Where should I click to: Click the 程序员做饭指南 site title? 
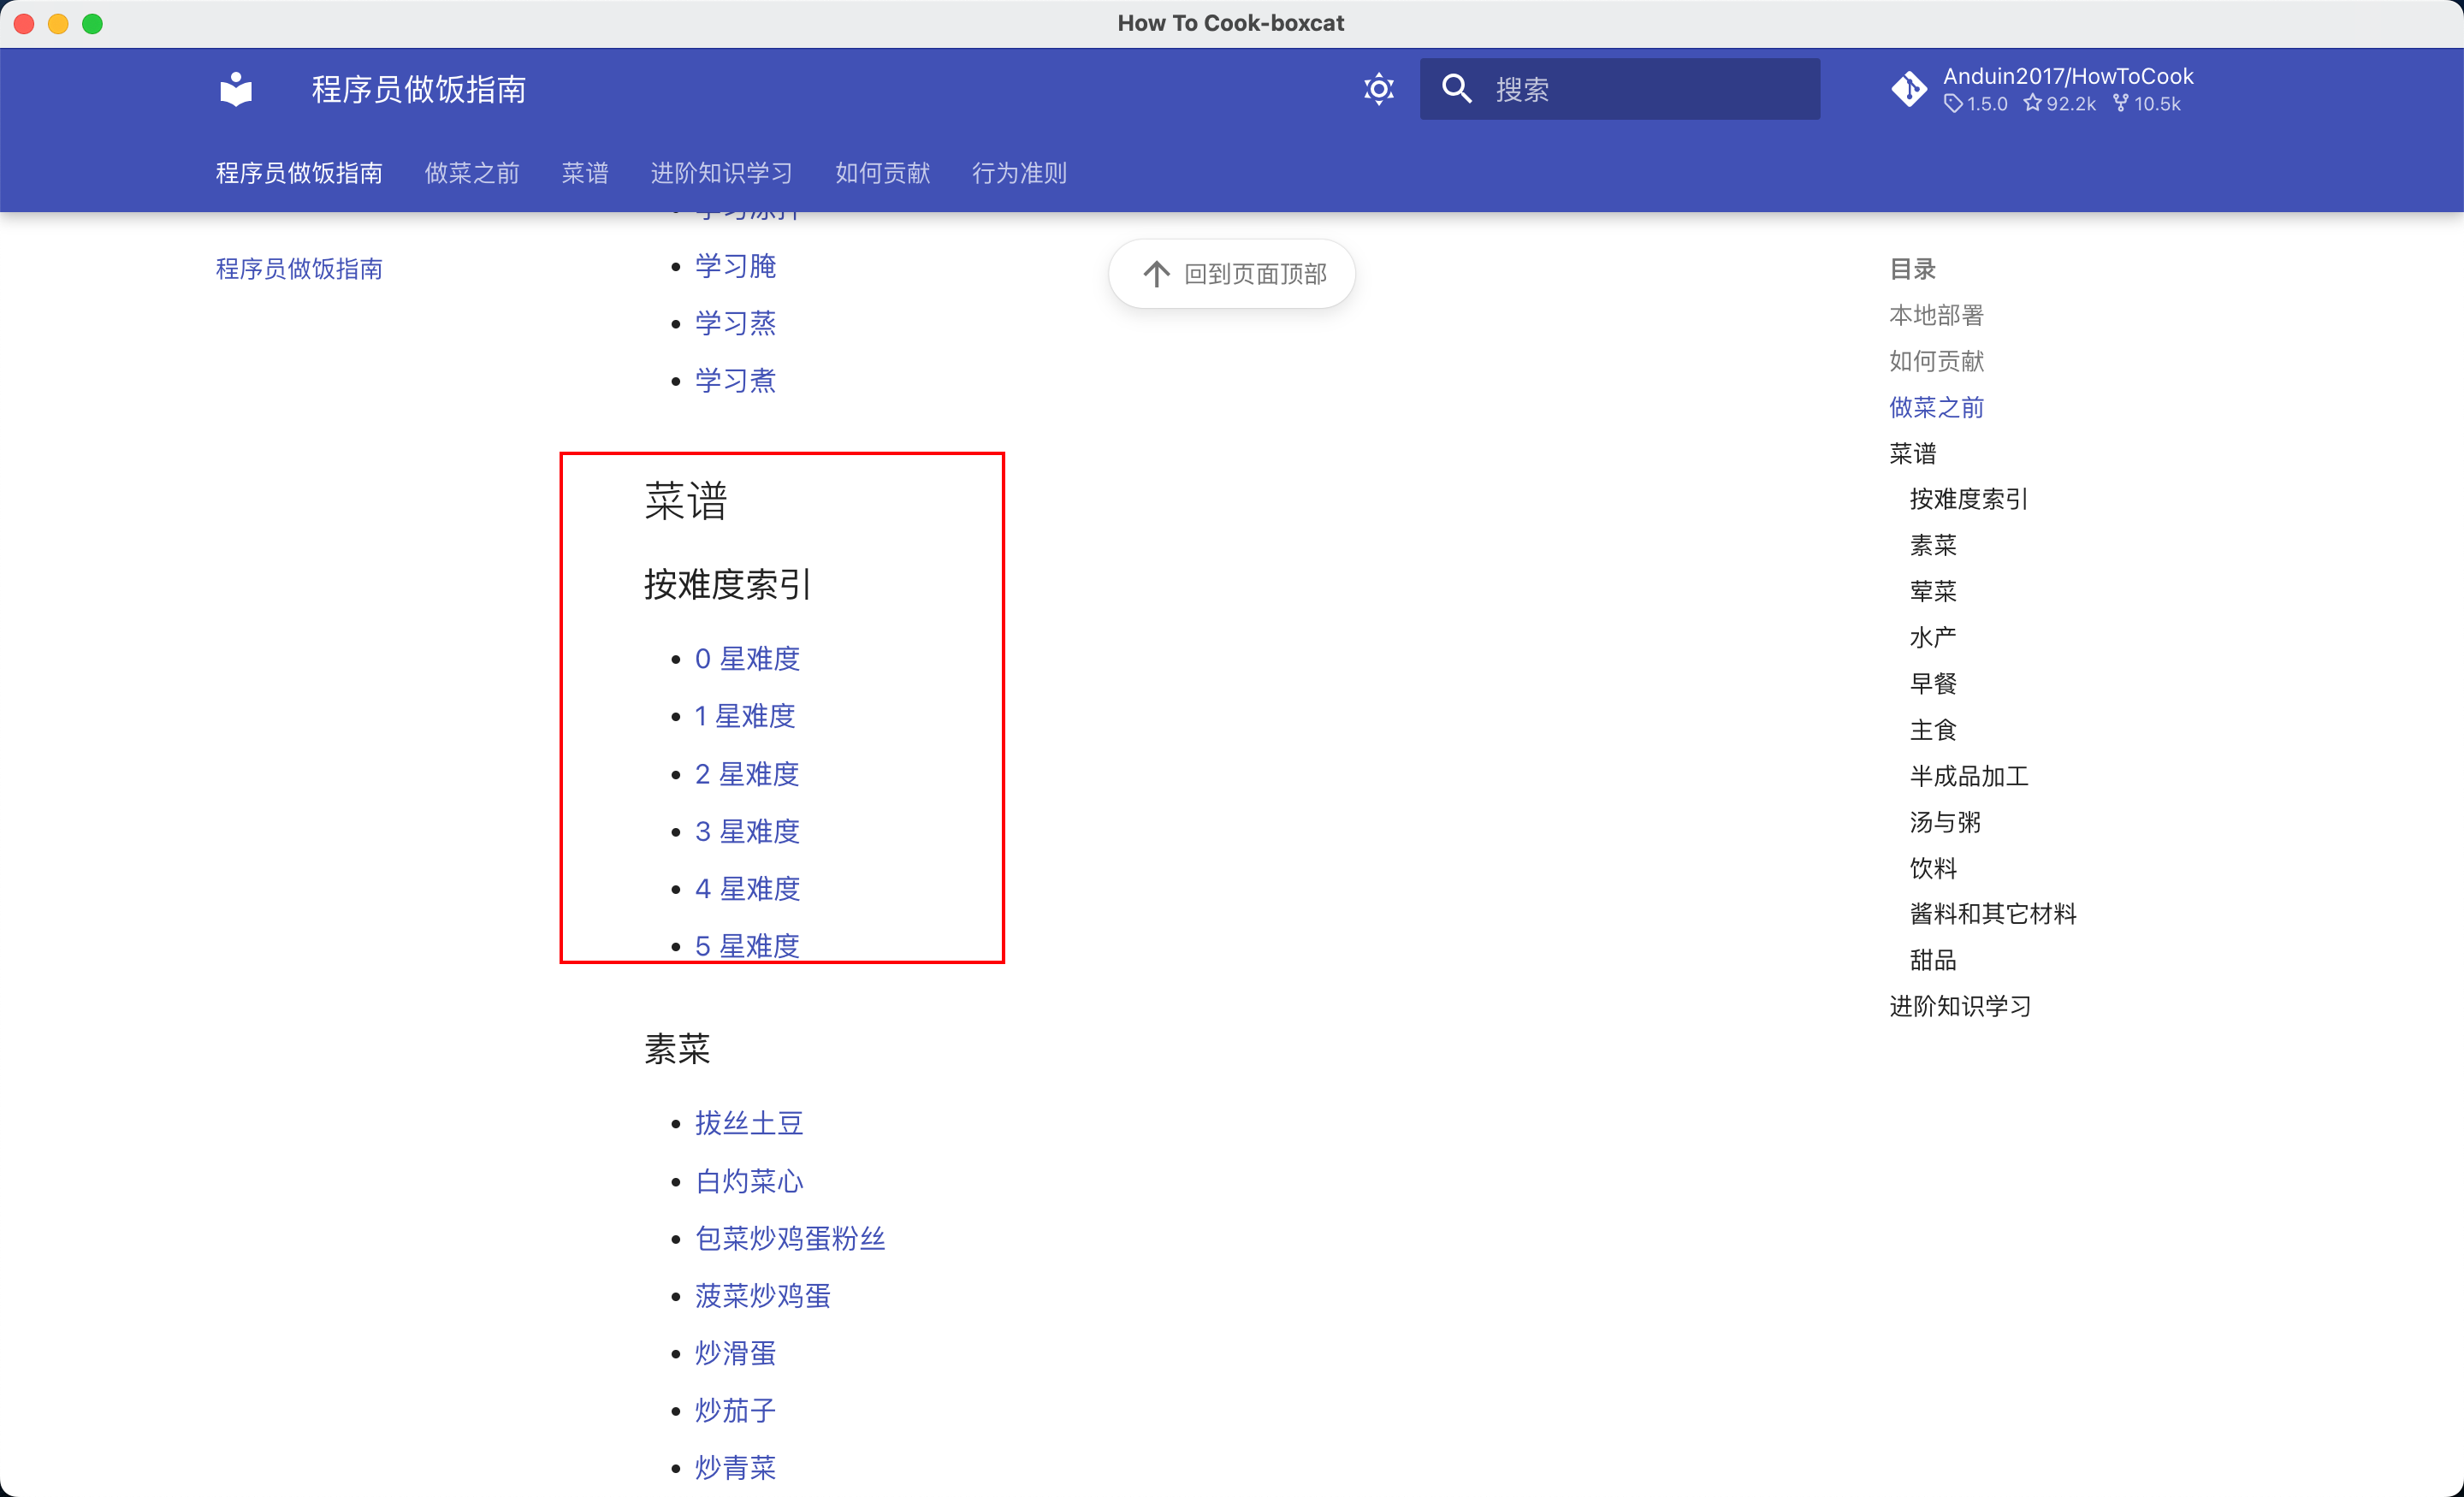click(x=419, y=89)
